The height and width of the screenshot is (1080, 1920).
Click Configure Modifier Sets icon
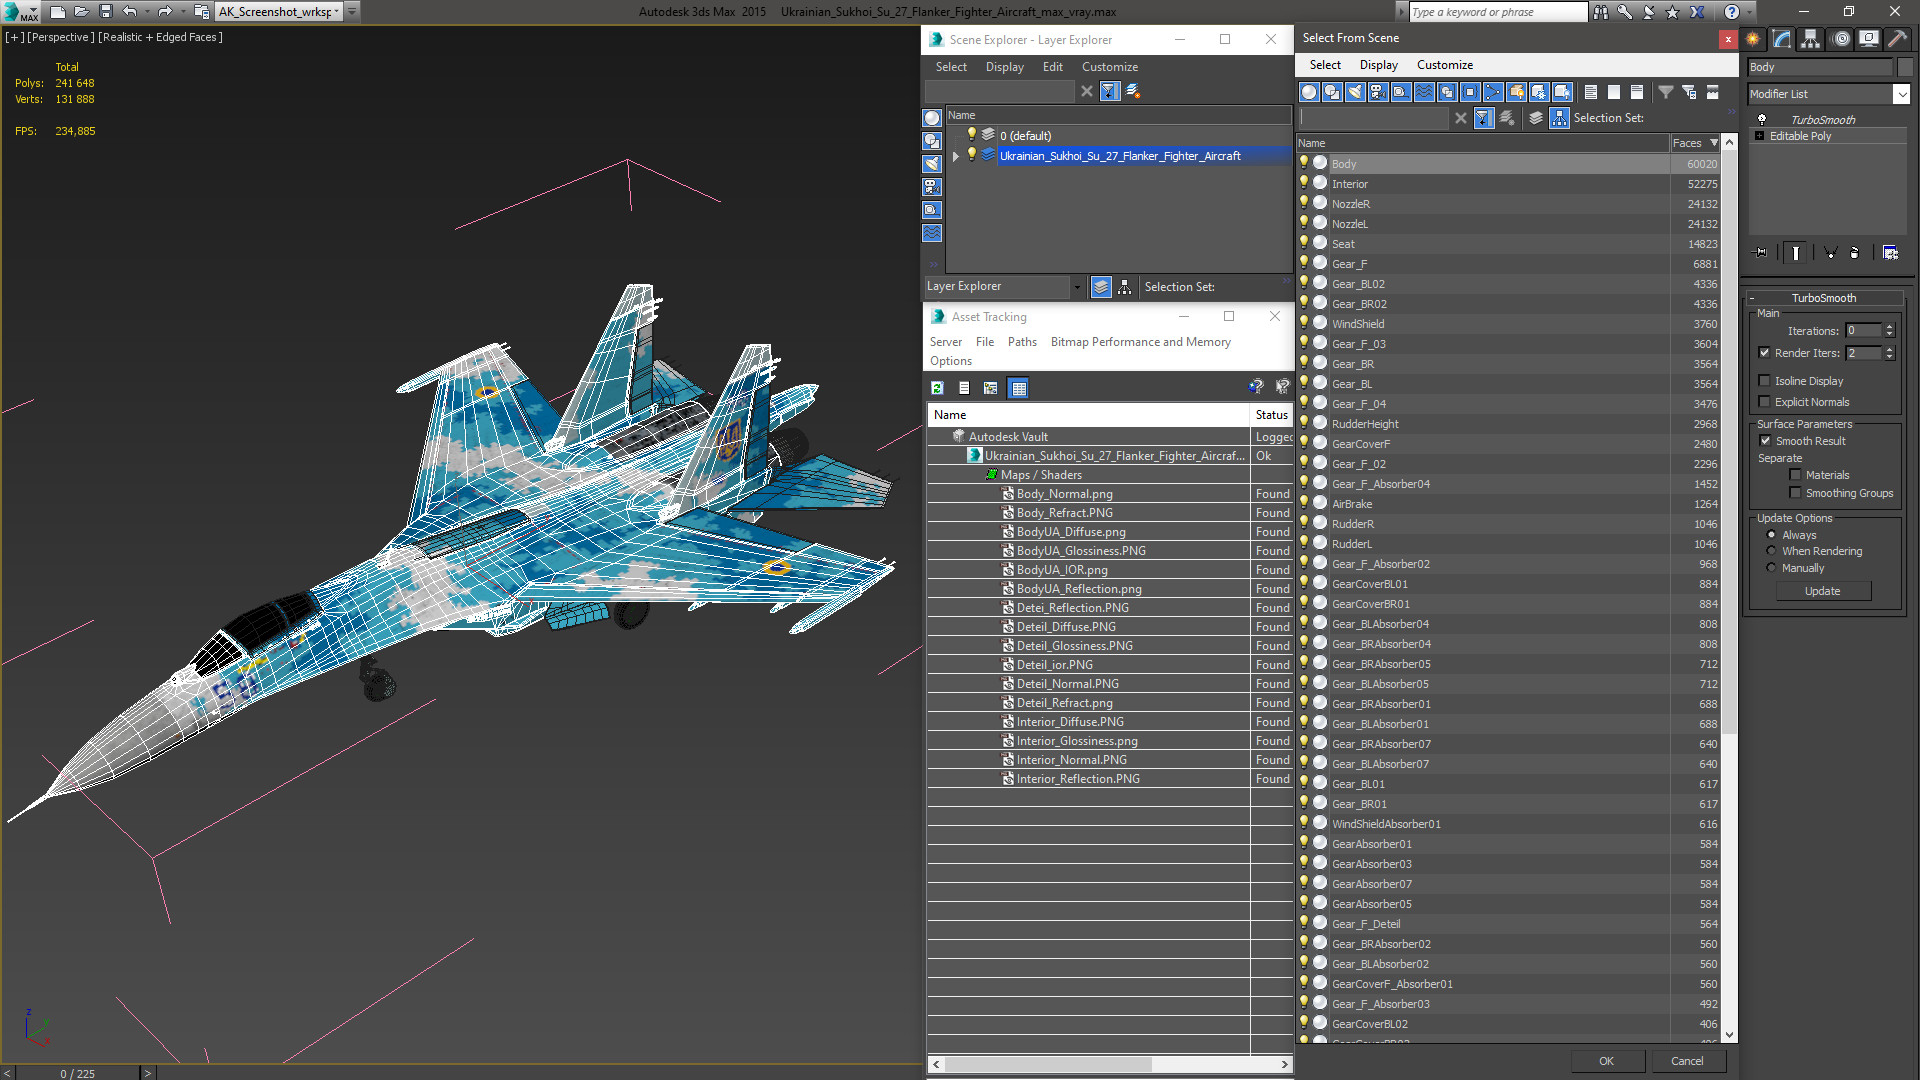coord(1890,253)
